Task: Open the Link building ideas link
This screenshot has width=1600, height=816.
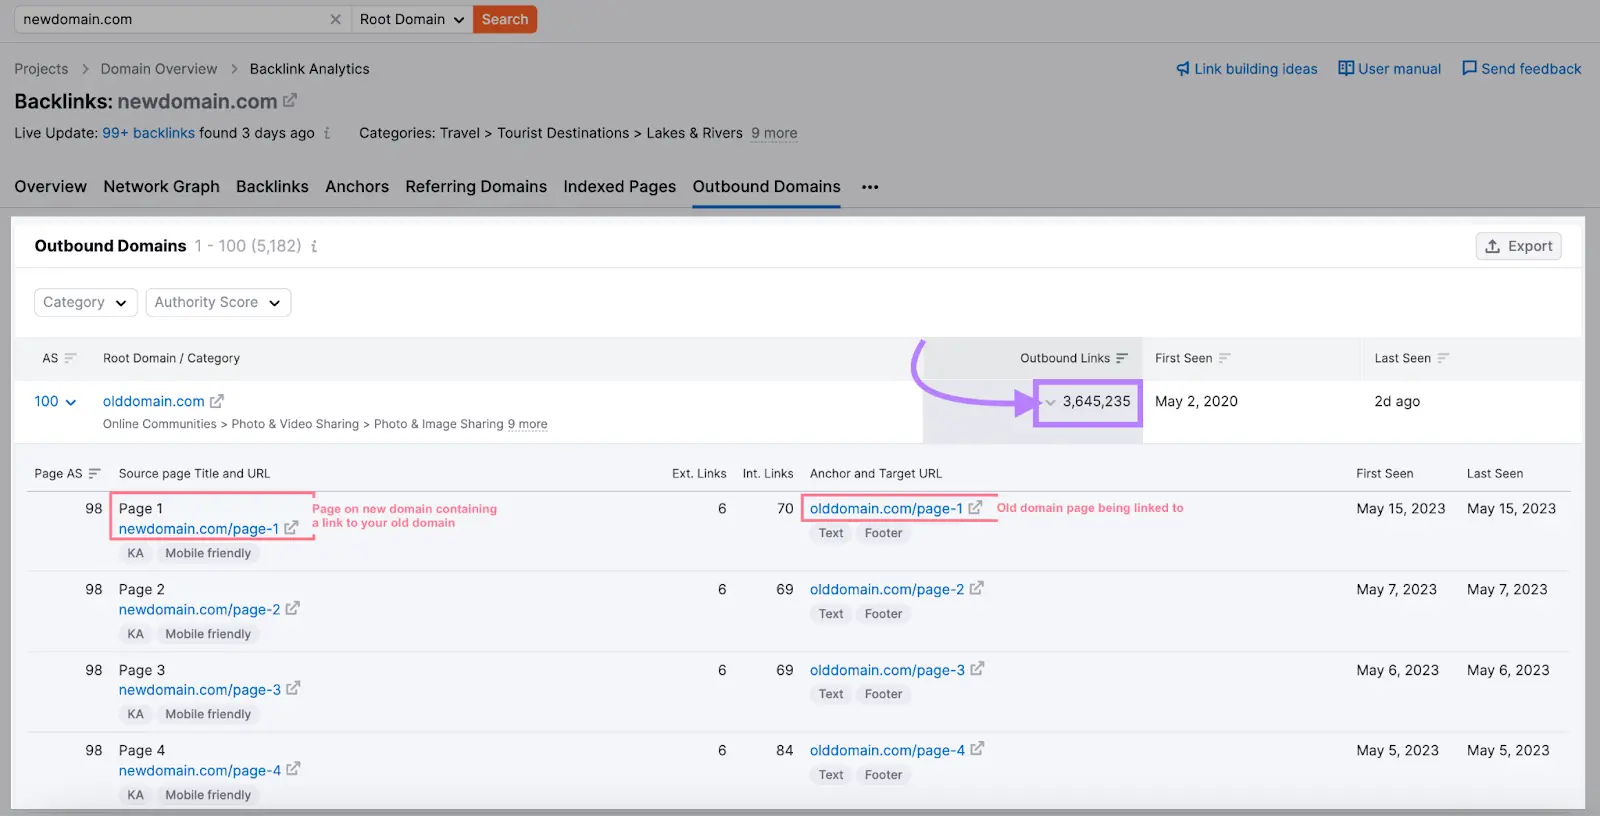Action: coord(1246,69)
